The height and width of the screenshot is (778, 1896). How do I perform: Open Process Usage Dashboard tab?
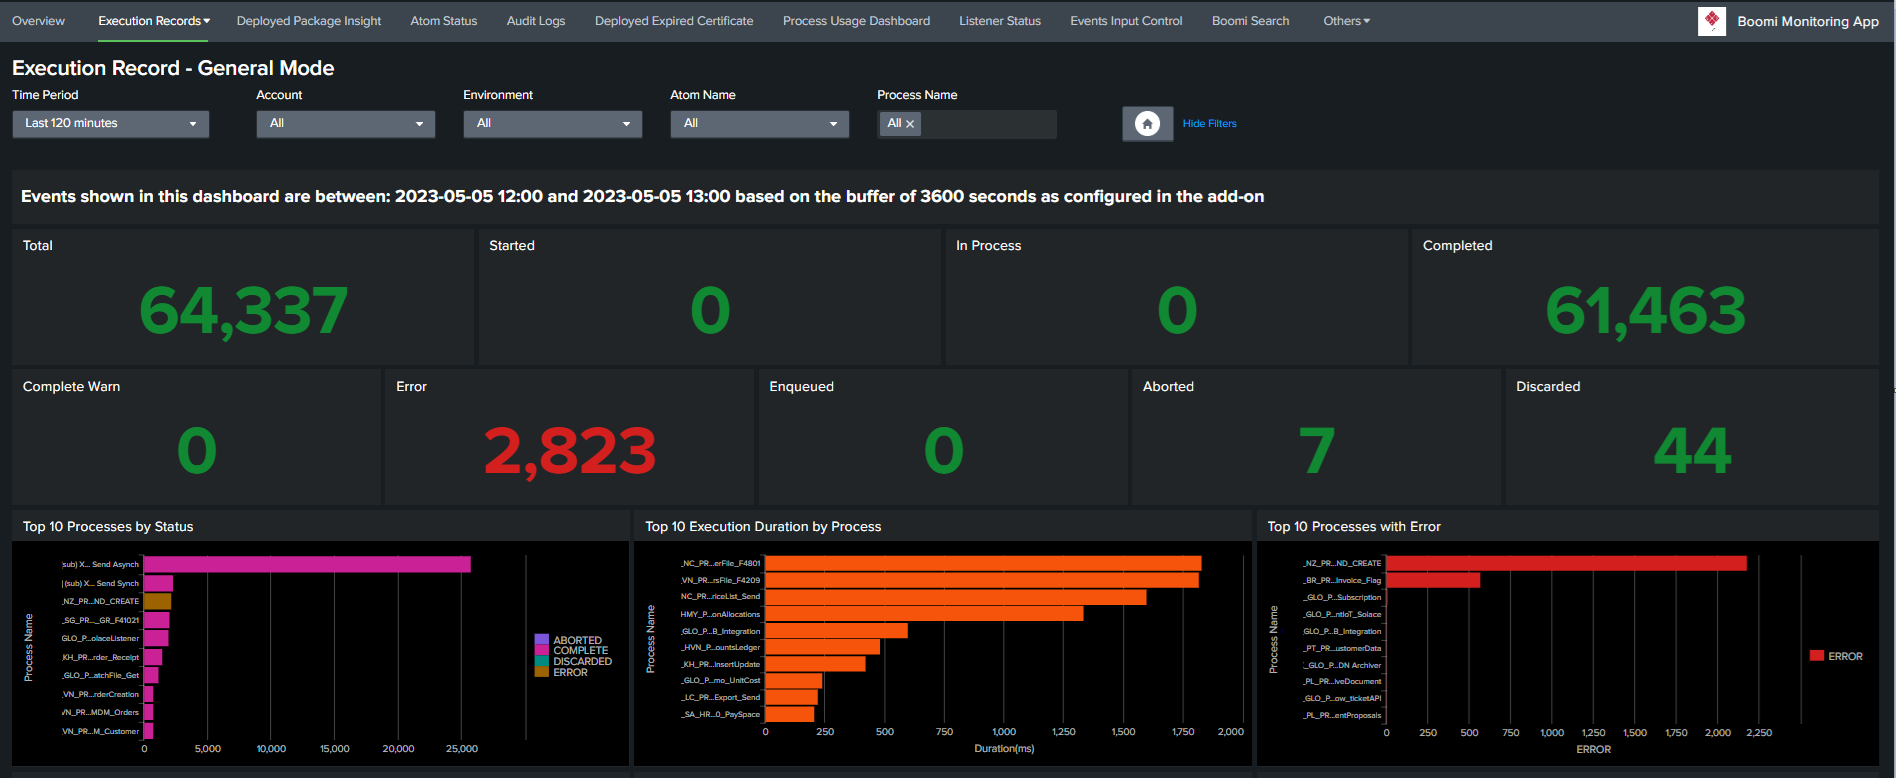tap(856, 21)
